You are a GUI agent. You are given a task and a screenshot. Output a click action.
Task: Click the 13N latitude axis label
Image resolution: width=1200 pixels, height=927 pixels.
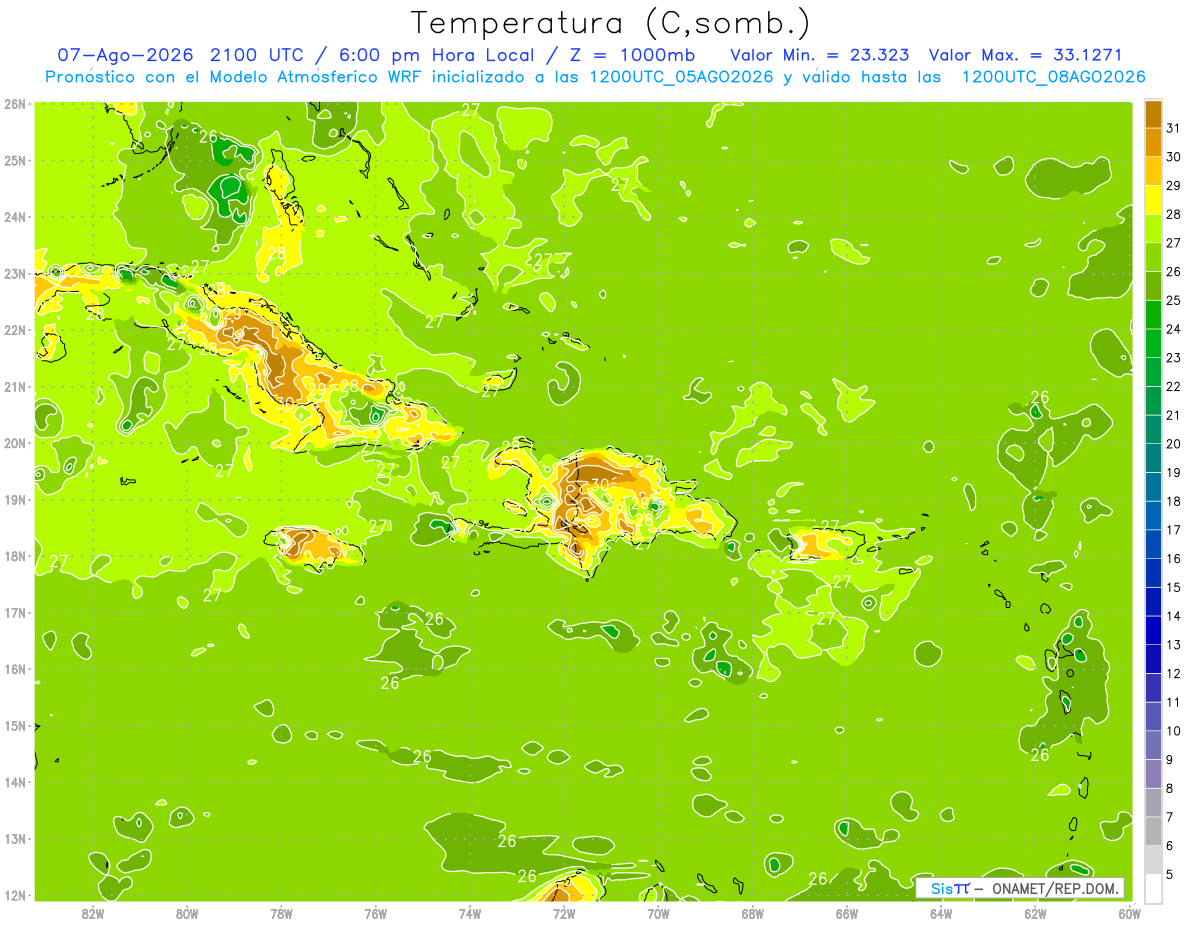[15, 838]
